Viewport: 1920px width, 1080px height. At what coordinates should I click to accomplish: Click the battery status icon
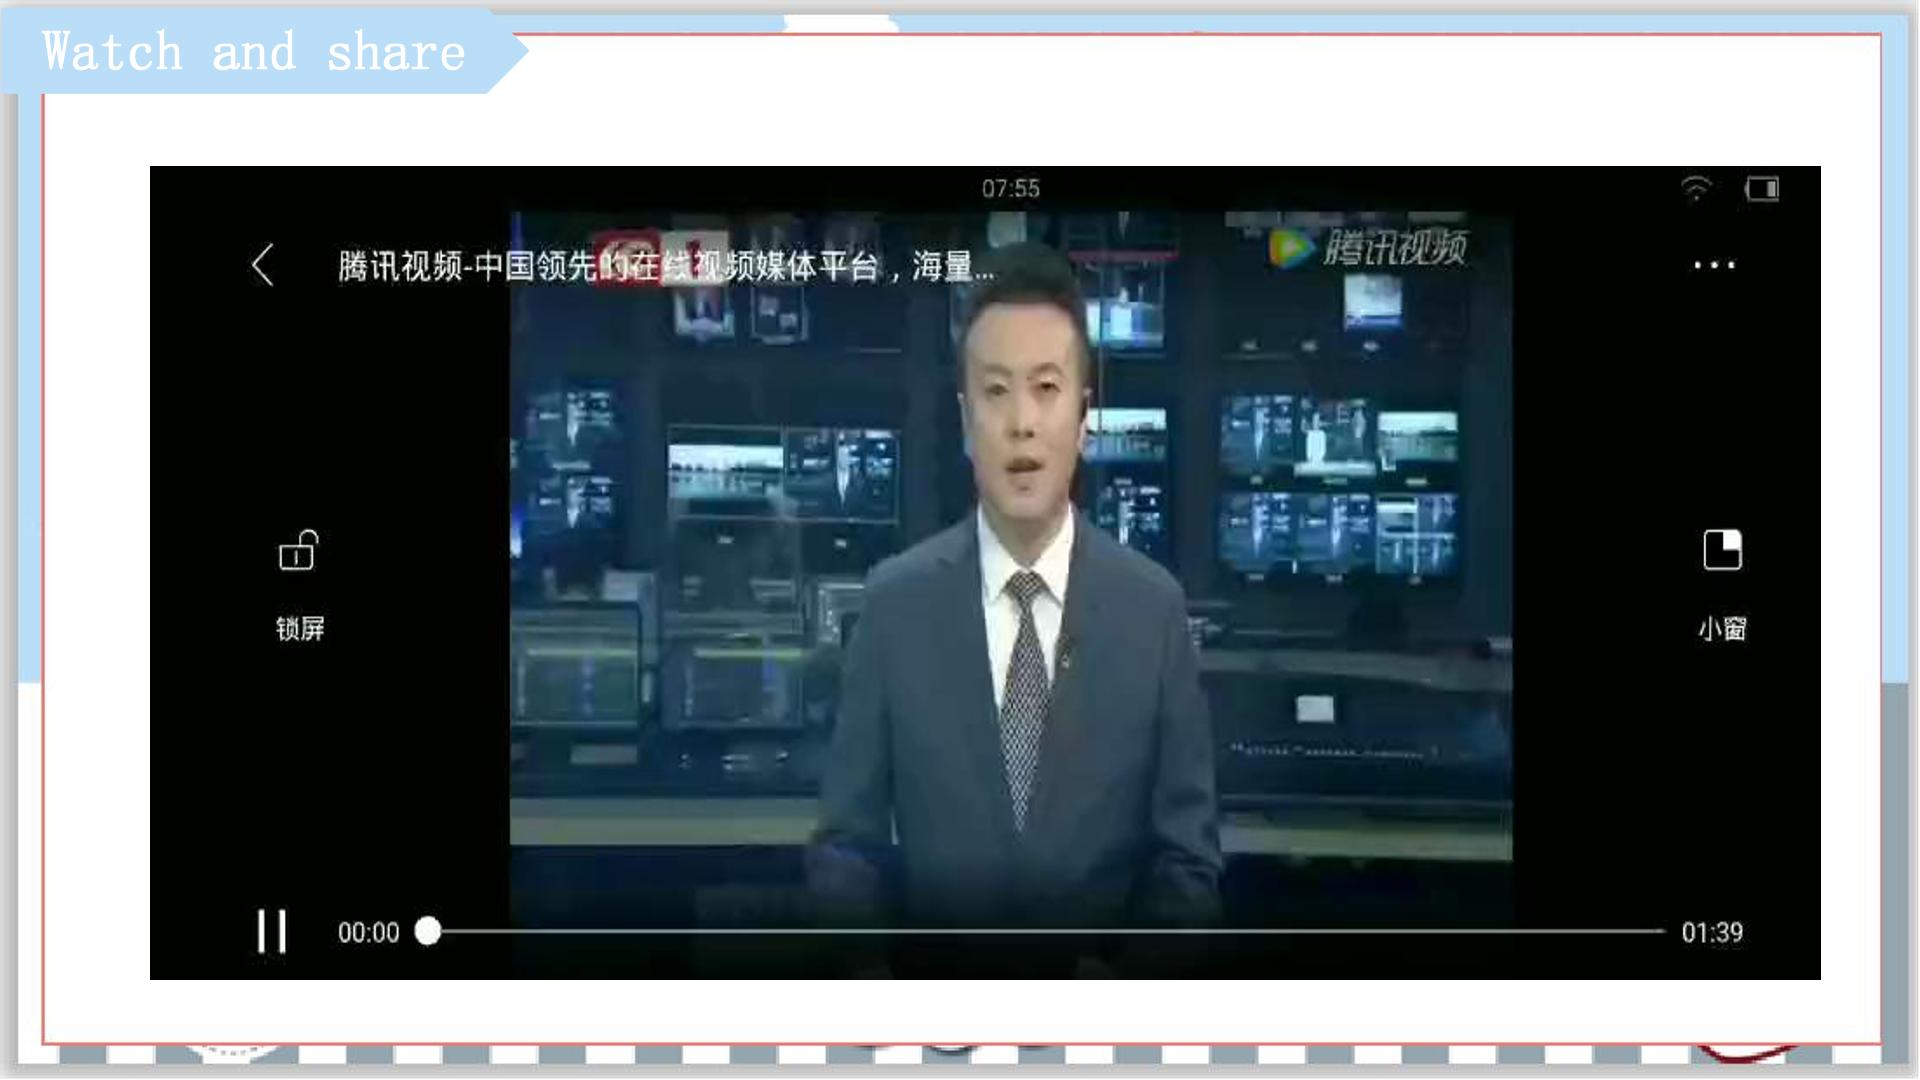(x=1762, y=188)
